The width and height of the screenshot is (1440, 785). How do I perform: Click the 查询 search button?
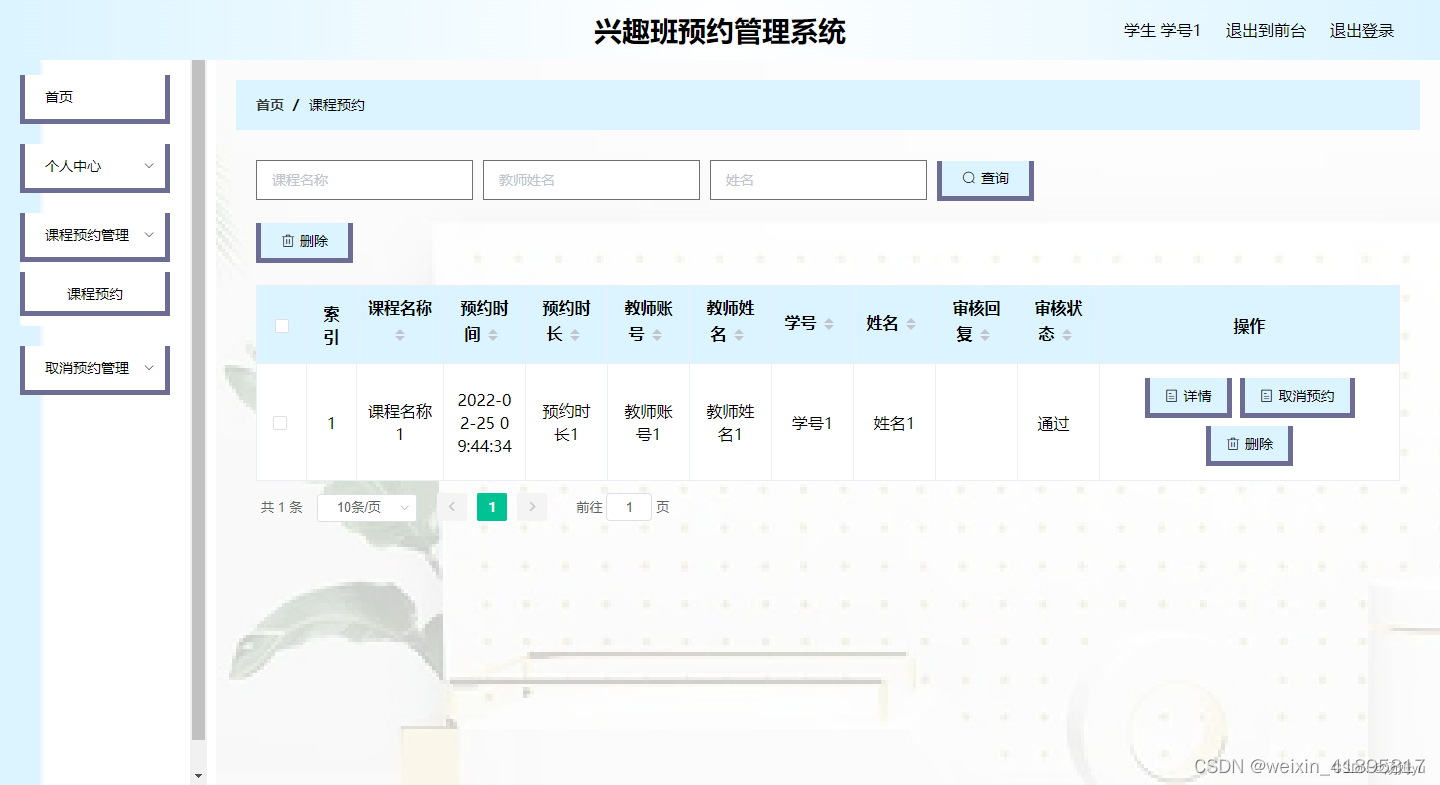click(x=985, y=179)
